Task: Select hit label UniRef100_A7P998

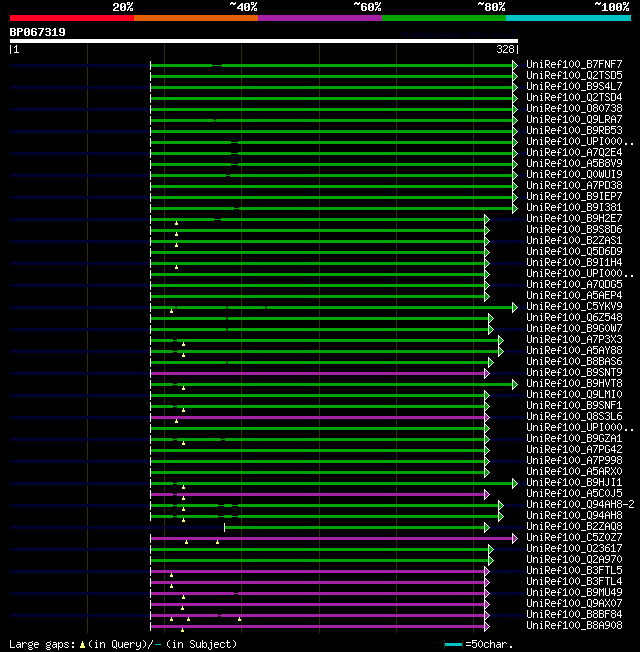Action: 574,461
